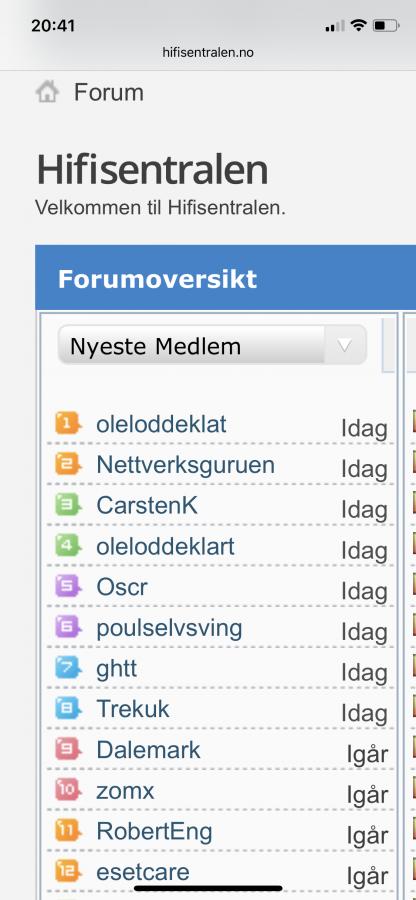416x900 pixels.
Task: Open the home icon beside Forum
Action: click(x=47, y=92)
